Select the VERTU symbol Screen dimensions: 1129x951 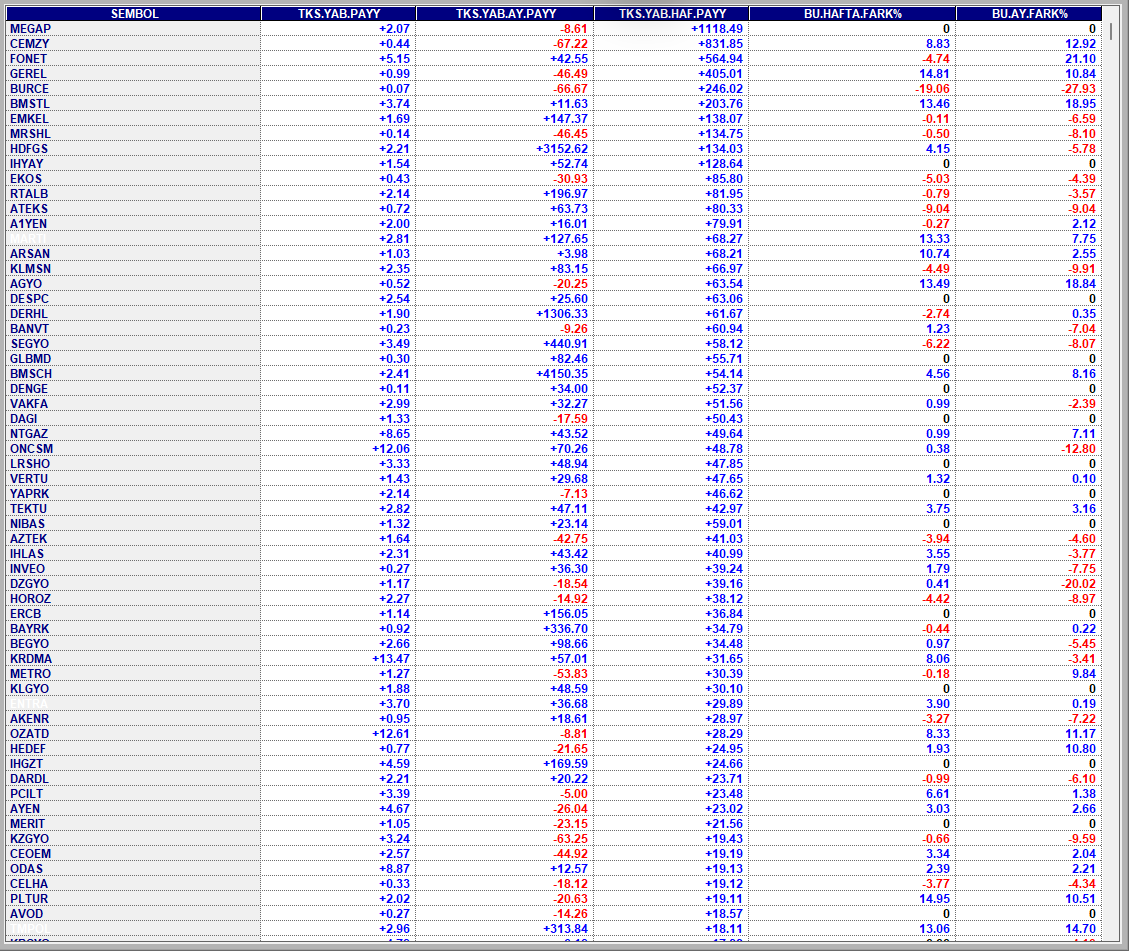point(29,479)
